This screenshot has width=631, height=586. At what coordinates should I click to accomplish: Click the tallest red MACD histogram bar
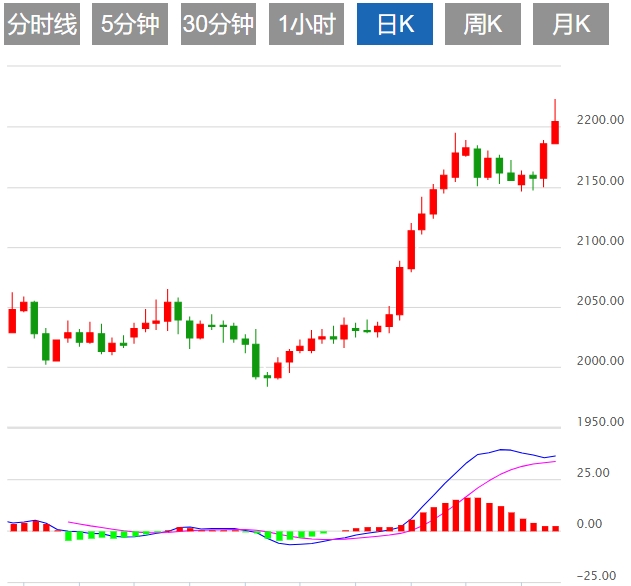pos(478,514)
